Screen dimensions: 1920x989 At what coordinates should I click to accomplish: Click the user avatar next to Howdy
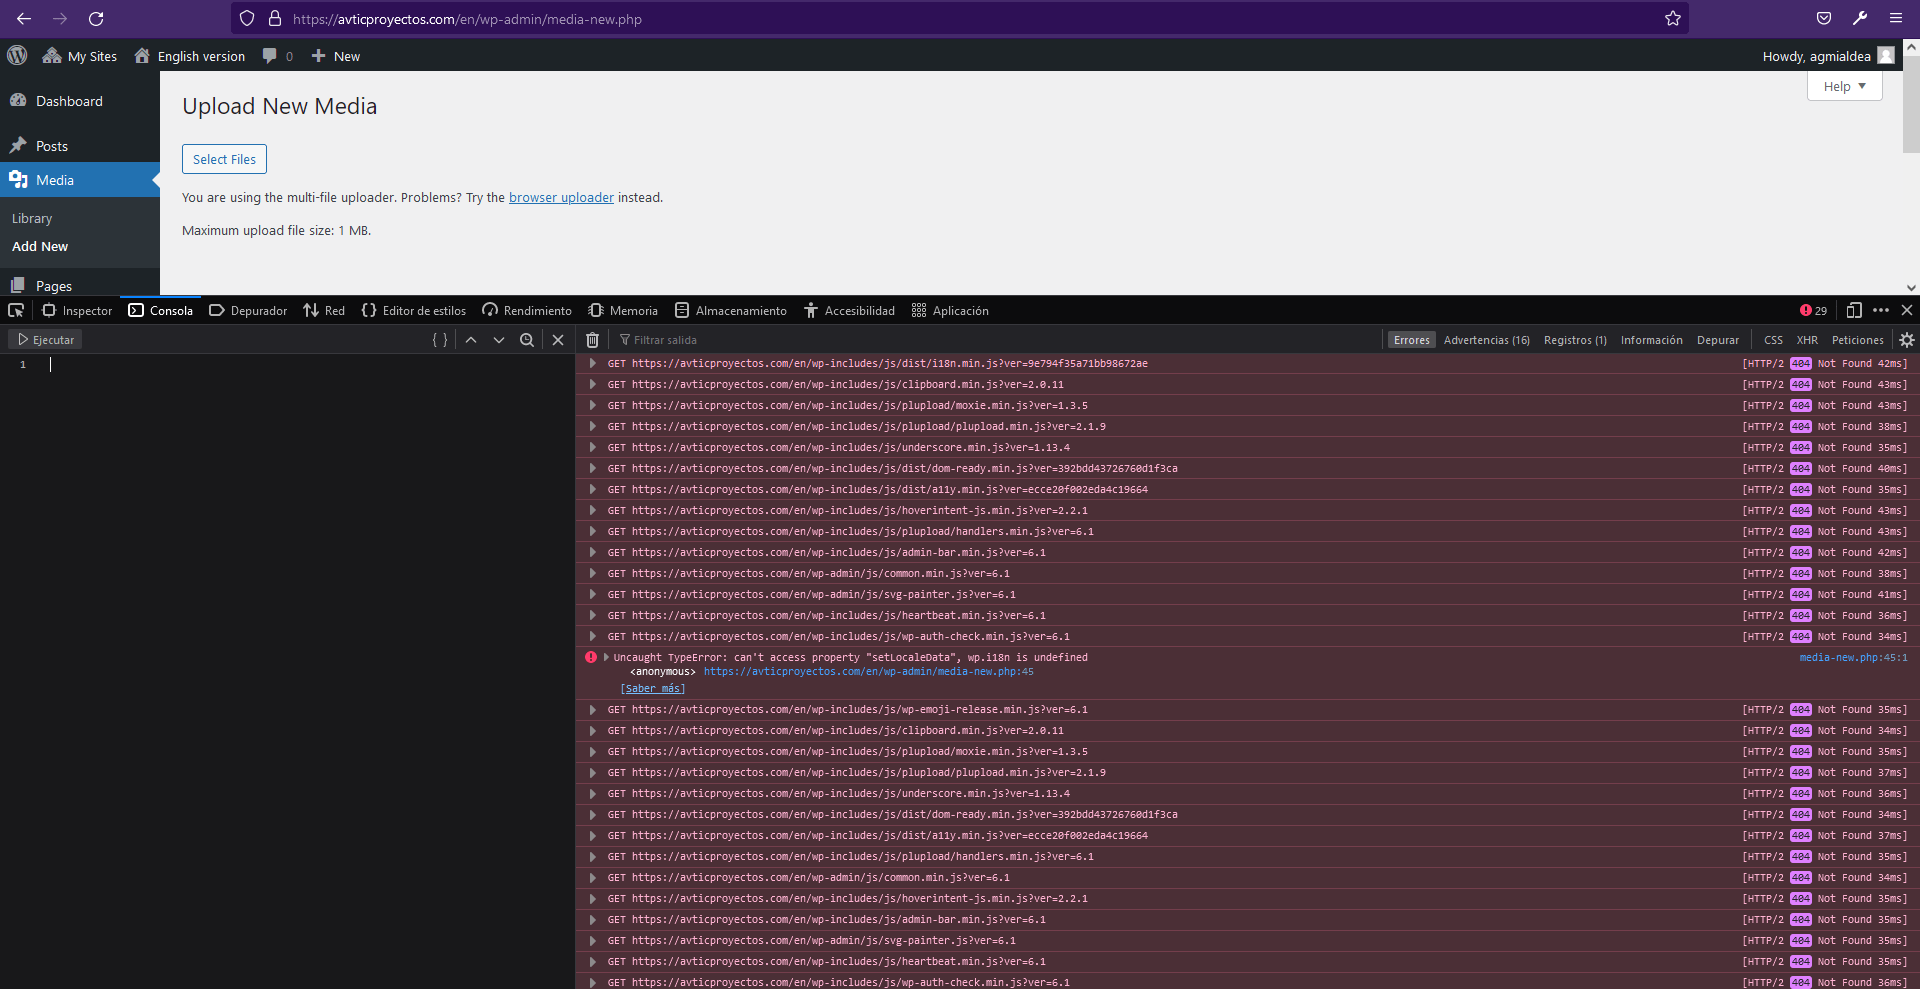pos(1886,56)
